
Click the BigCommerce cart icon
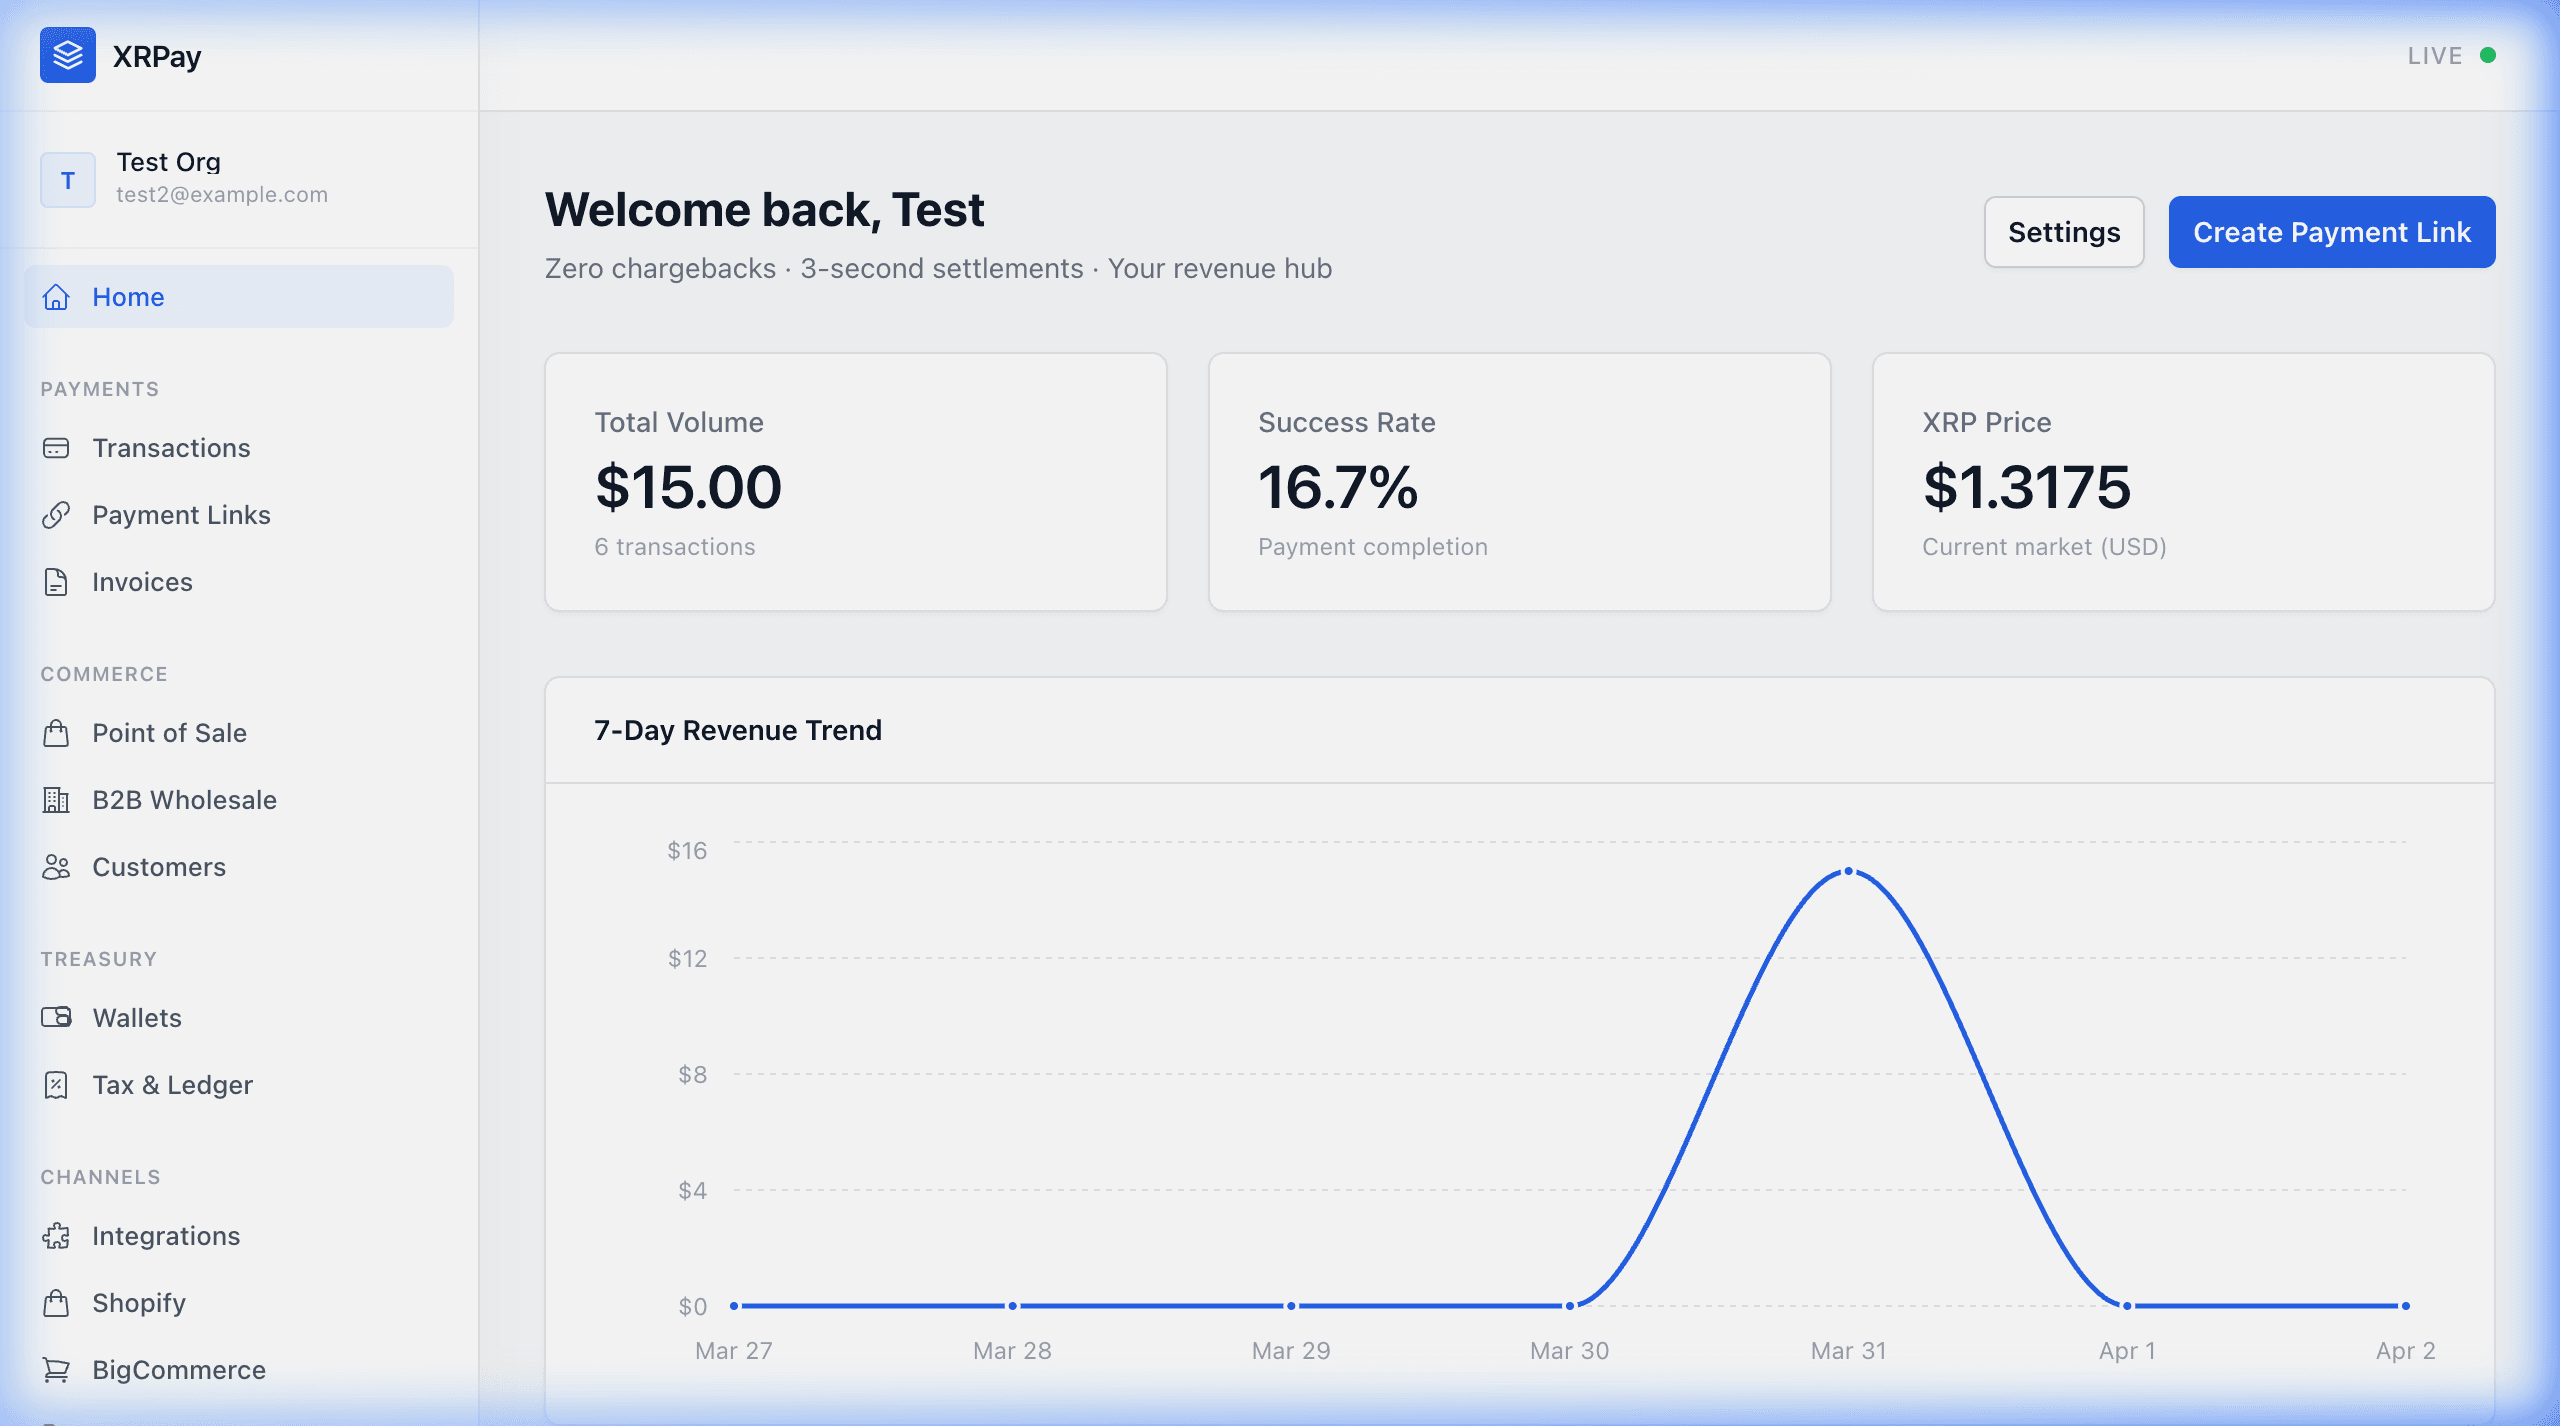56,1370
